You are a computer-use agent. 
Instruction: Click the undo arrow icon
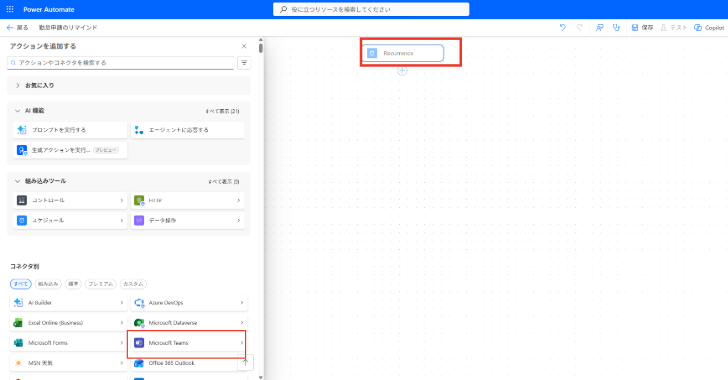[563, 27]
